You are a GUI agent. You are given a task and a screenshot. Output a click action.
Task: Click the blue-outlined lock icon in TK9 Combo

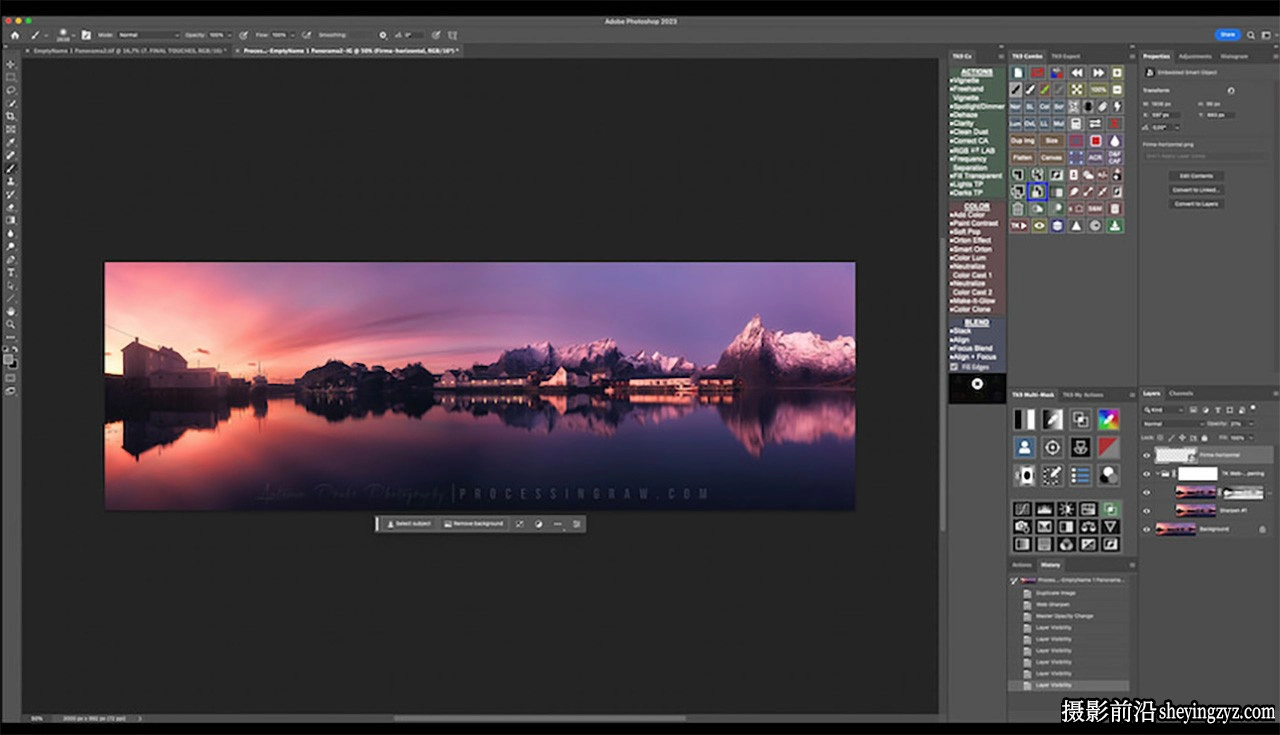tap(1037, 191)
